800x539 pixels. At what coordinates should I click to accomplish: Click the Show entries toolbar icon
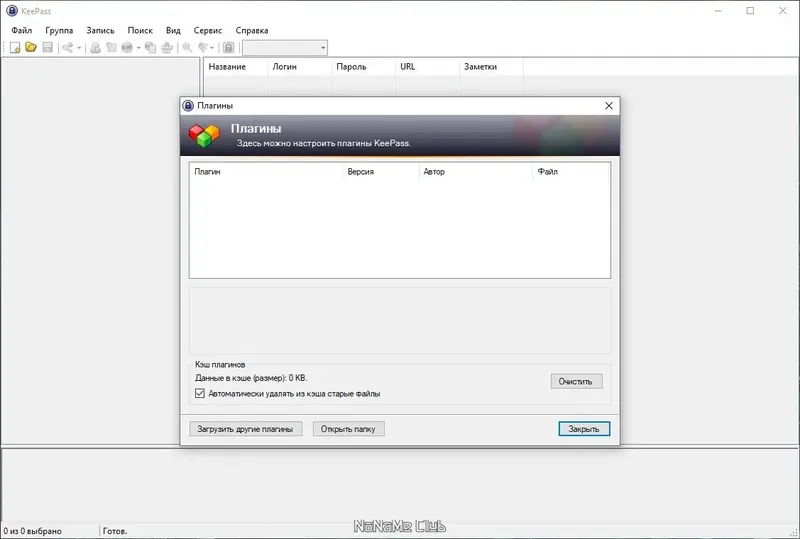point(203,47)
